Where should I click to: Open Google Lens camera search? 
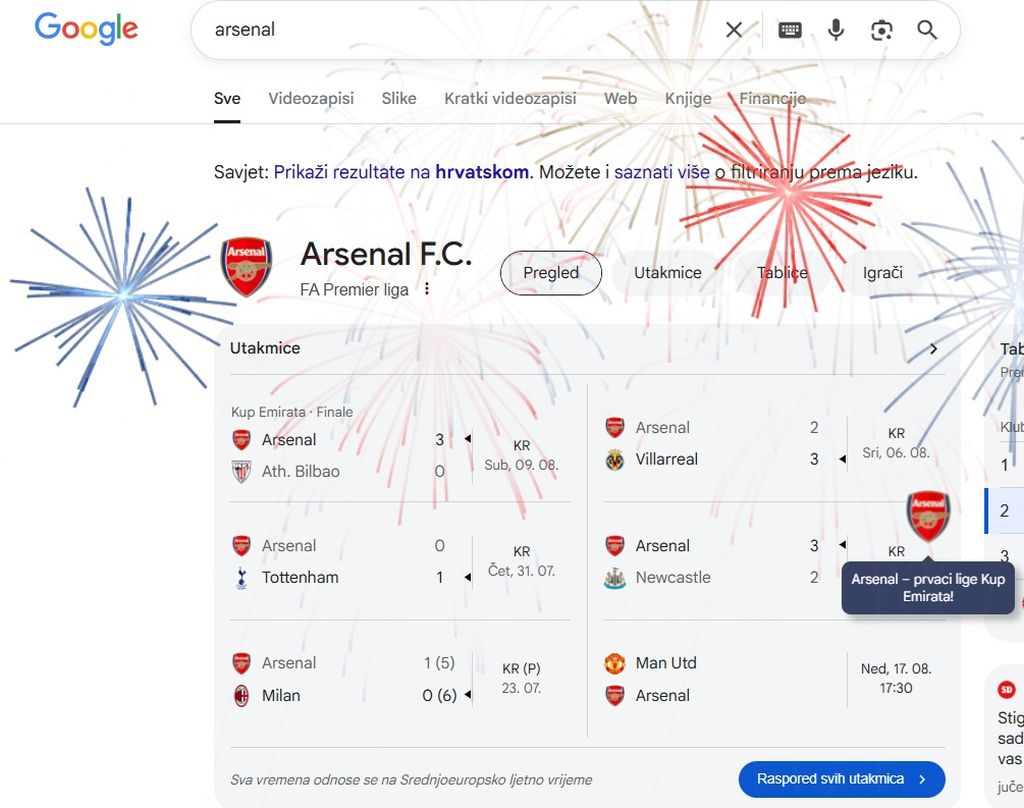point(881,30)
